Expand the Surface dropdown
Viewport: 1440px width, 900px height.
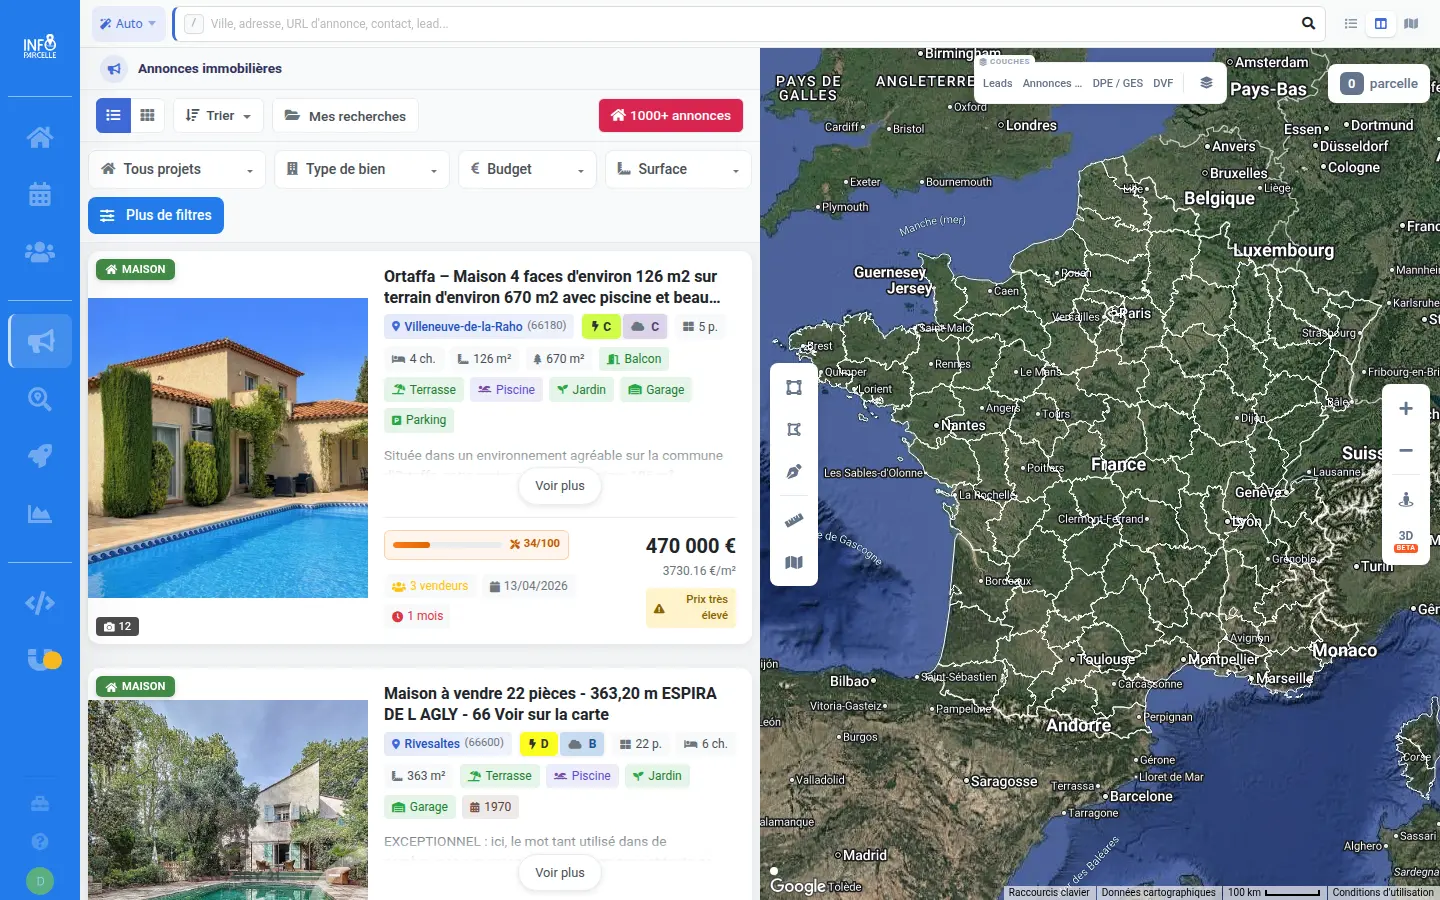pyautogui.click(x=678, y=169)
